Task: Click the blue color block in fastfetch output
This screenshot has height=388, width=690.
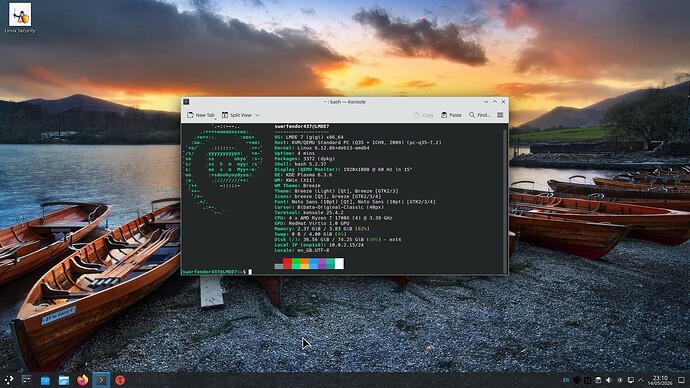Action: [313, 264]
